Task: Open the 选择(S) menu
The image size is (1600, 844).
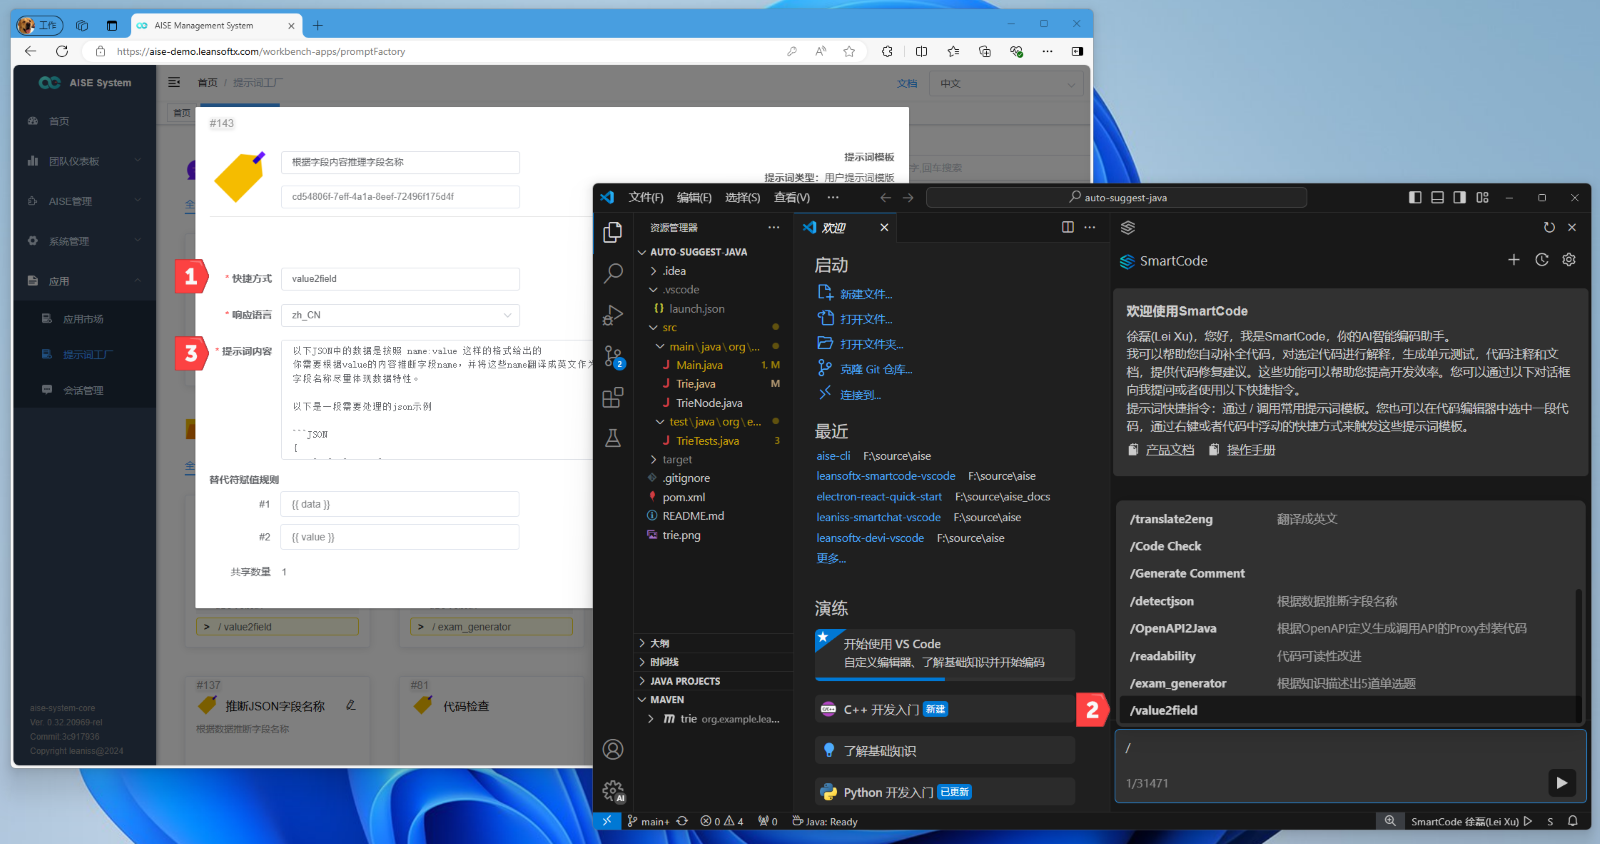Action: coord(742,198)
